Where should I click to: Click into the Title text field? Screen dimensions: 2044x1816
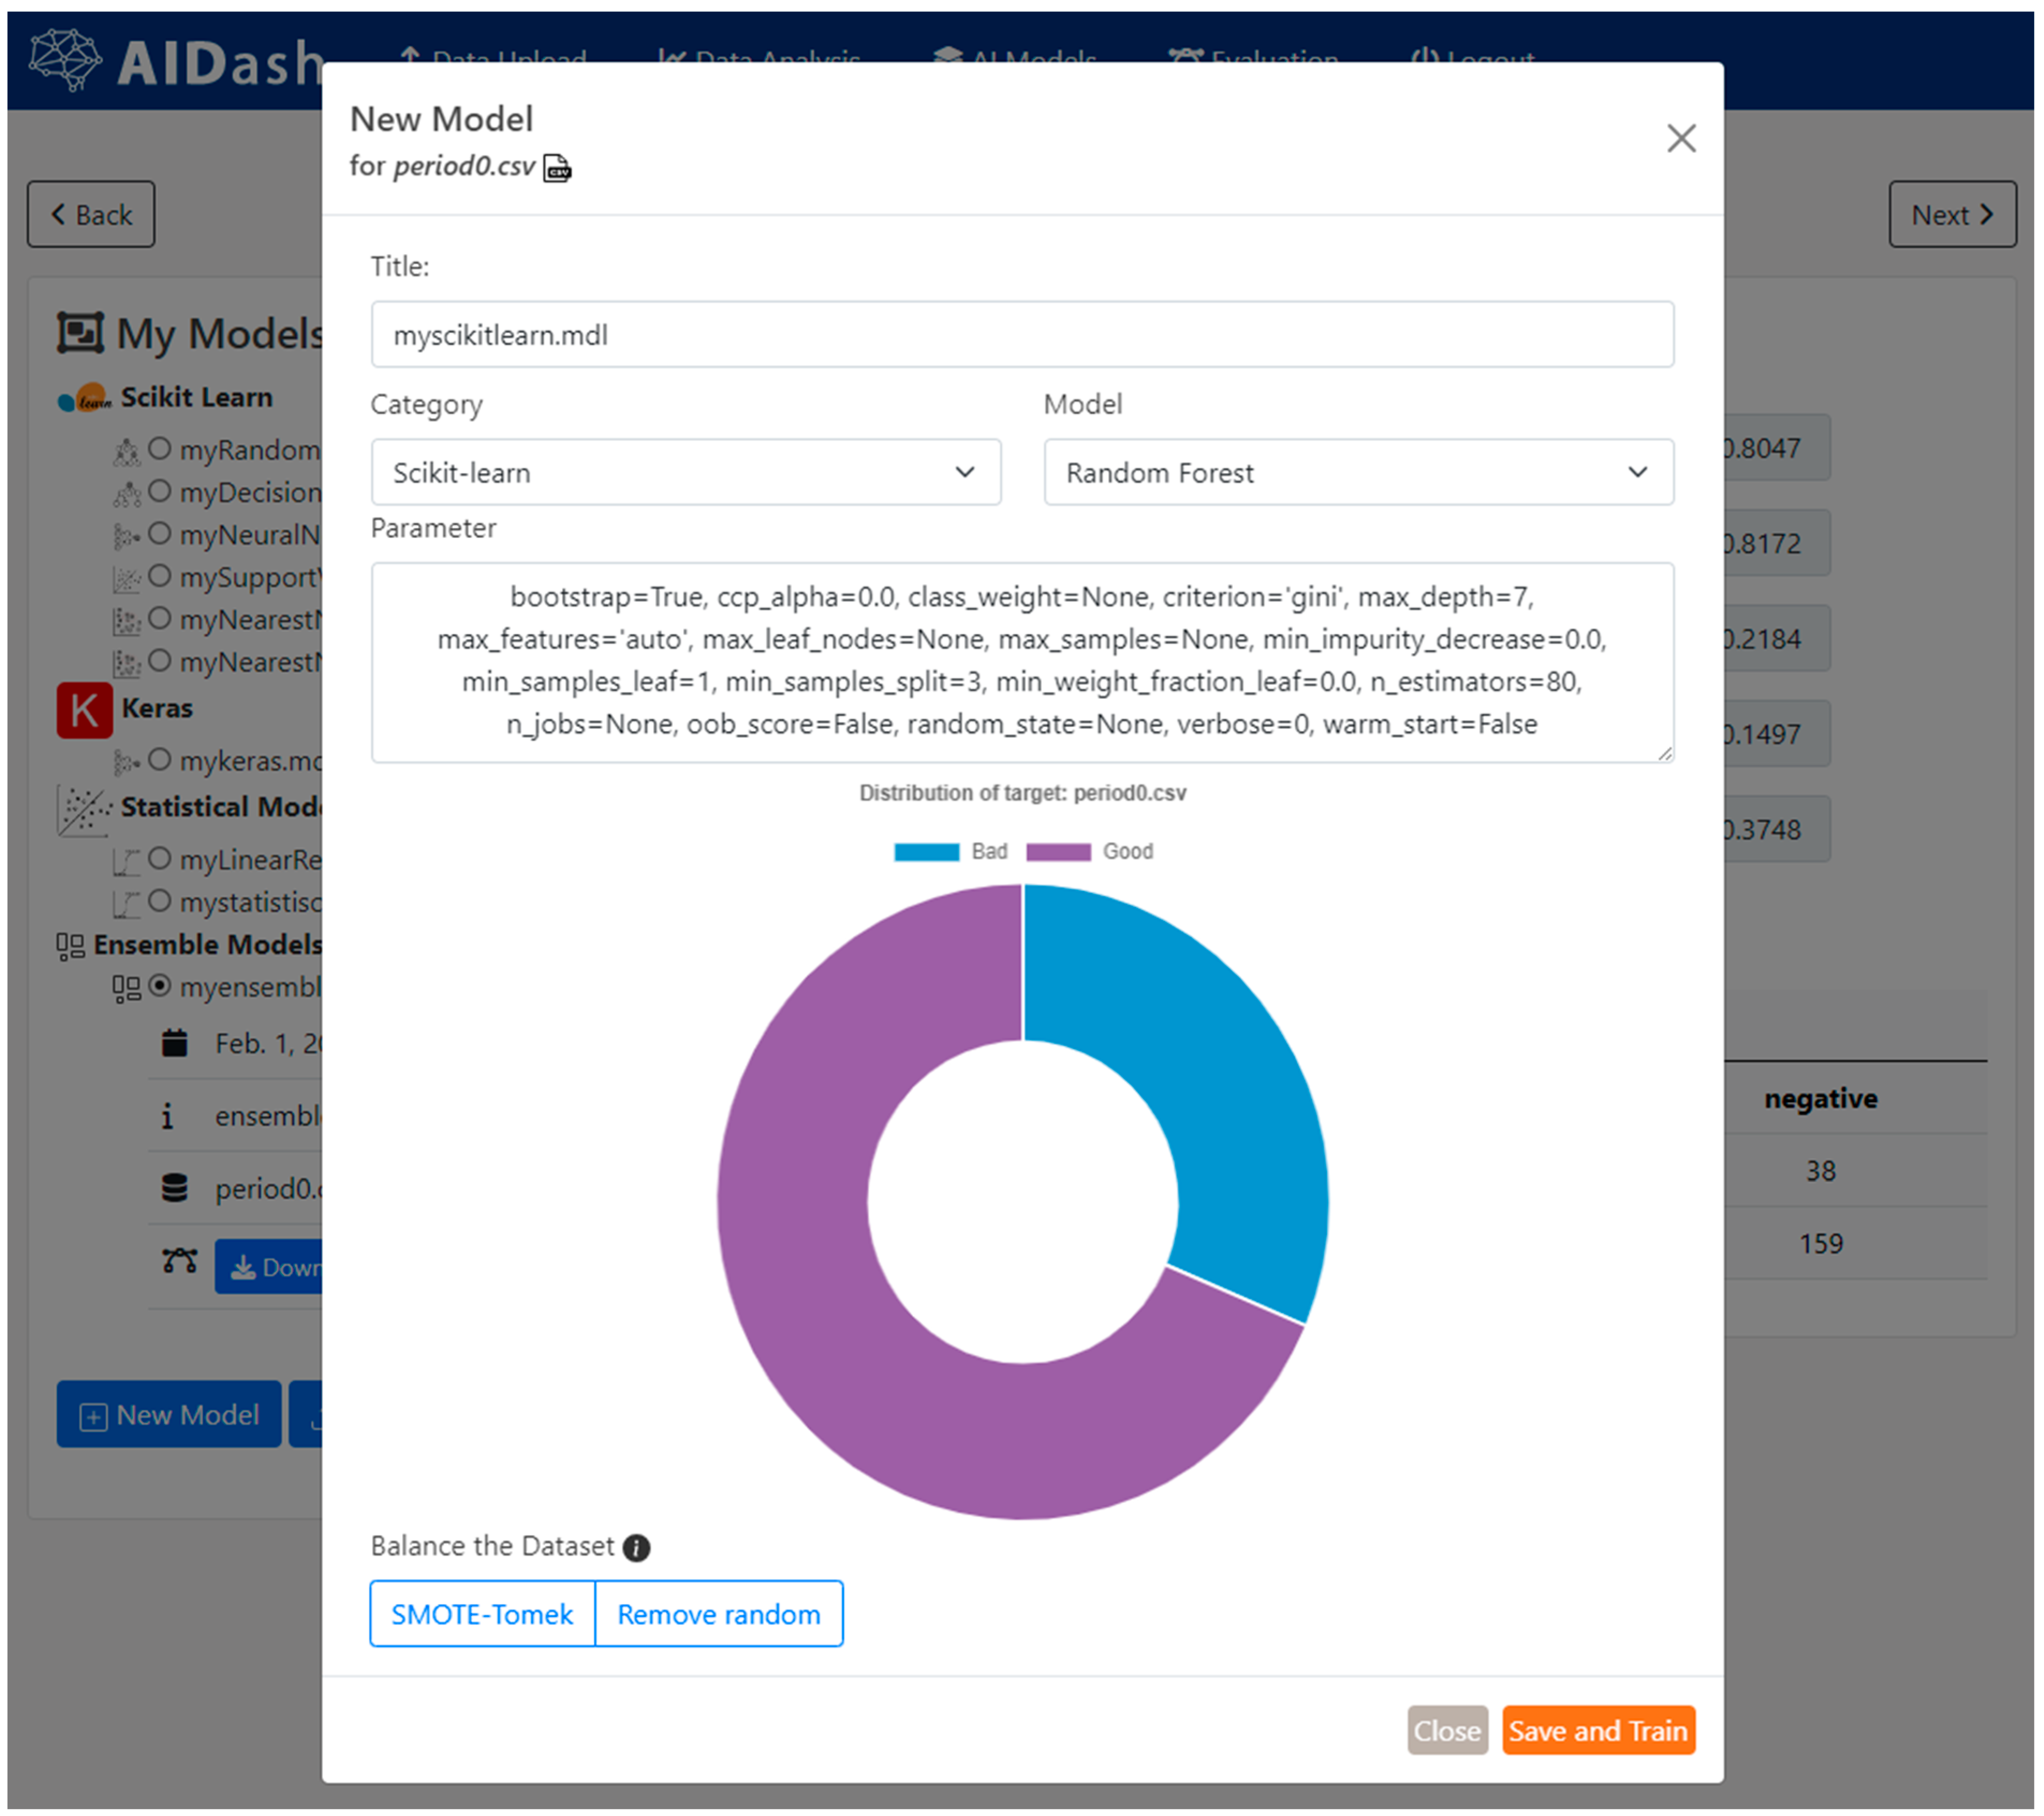click(1021, 335)
